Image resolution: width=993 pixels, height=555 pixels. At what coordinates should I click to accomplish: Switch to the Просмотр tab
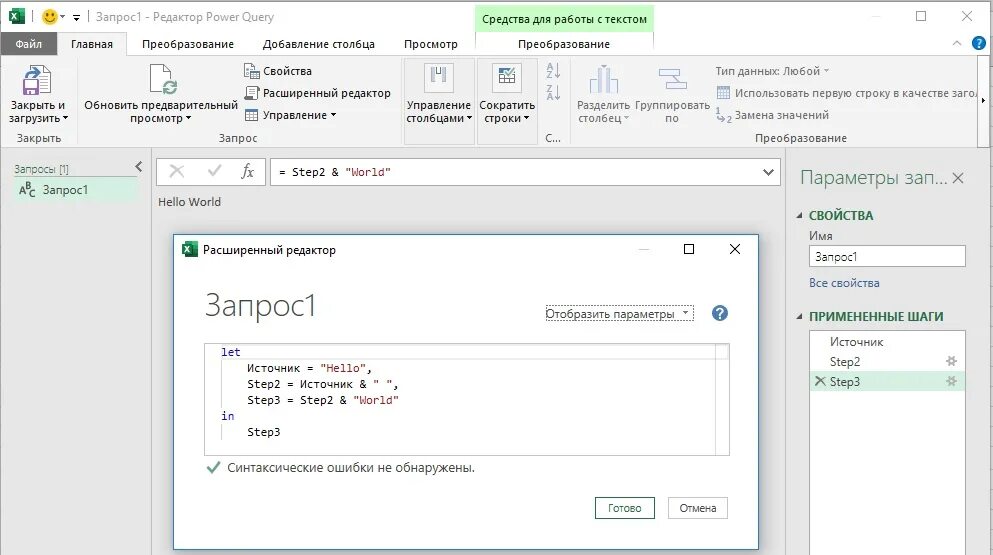point(431,44)
